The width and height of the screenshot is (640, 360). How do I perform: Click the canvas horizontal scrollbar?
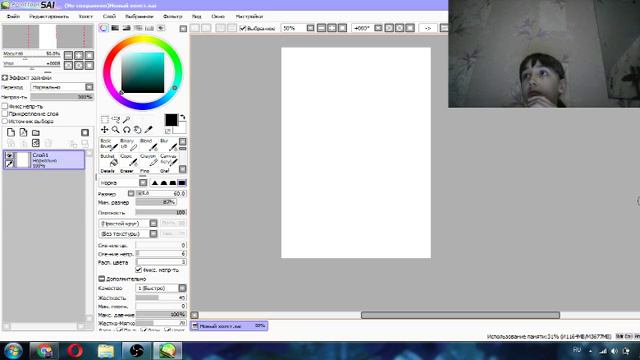pyautogui.click(x=460, y=315)
